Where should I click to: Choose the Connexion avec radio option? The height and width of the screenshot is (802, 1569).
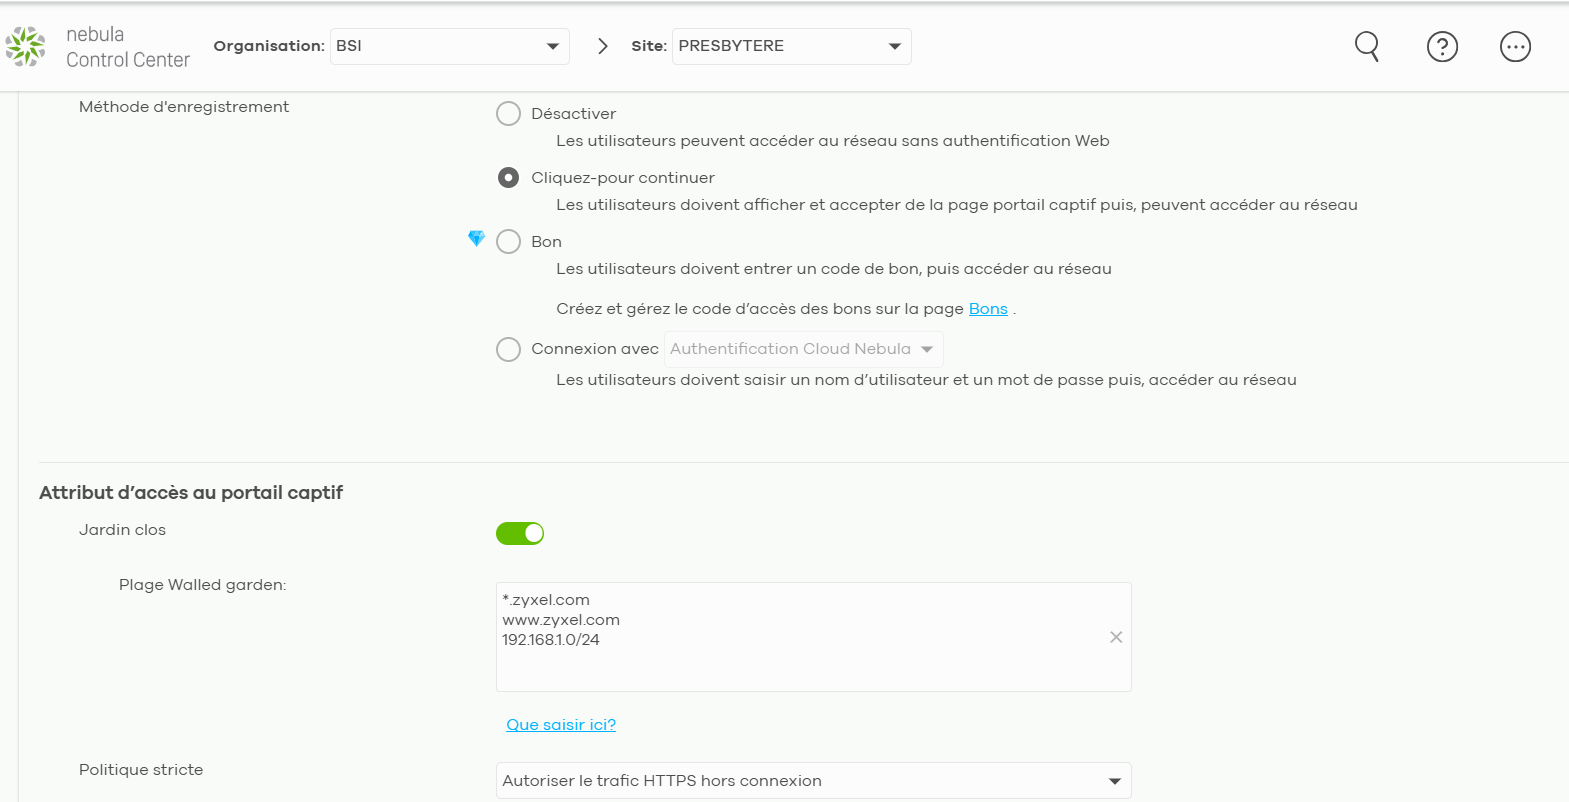(508, 349)
